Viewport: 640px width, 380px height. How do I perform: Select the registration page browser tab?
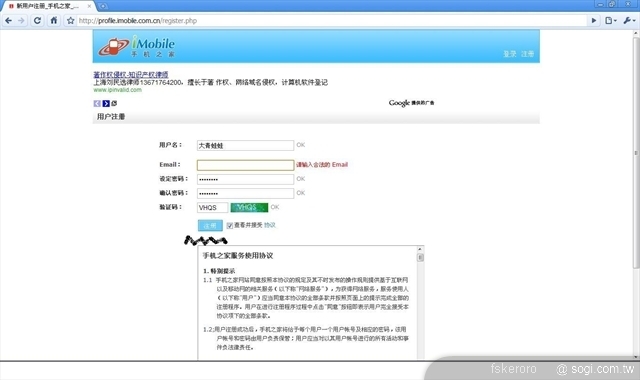48,6
